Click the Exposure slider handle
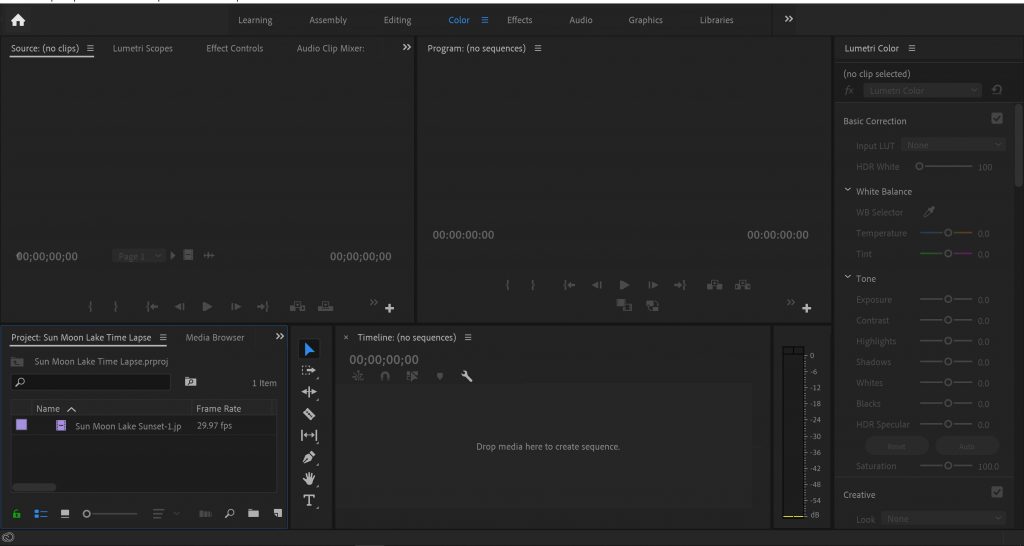This screenshot has height=546, width=1024. click(948, 299)
